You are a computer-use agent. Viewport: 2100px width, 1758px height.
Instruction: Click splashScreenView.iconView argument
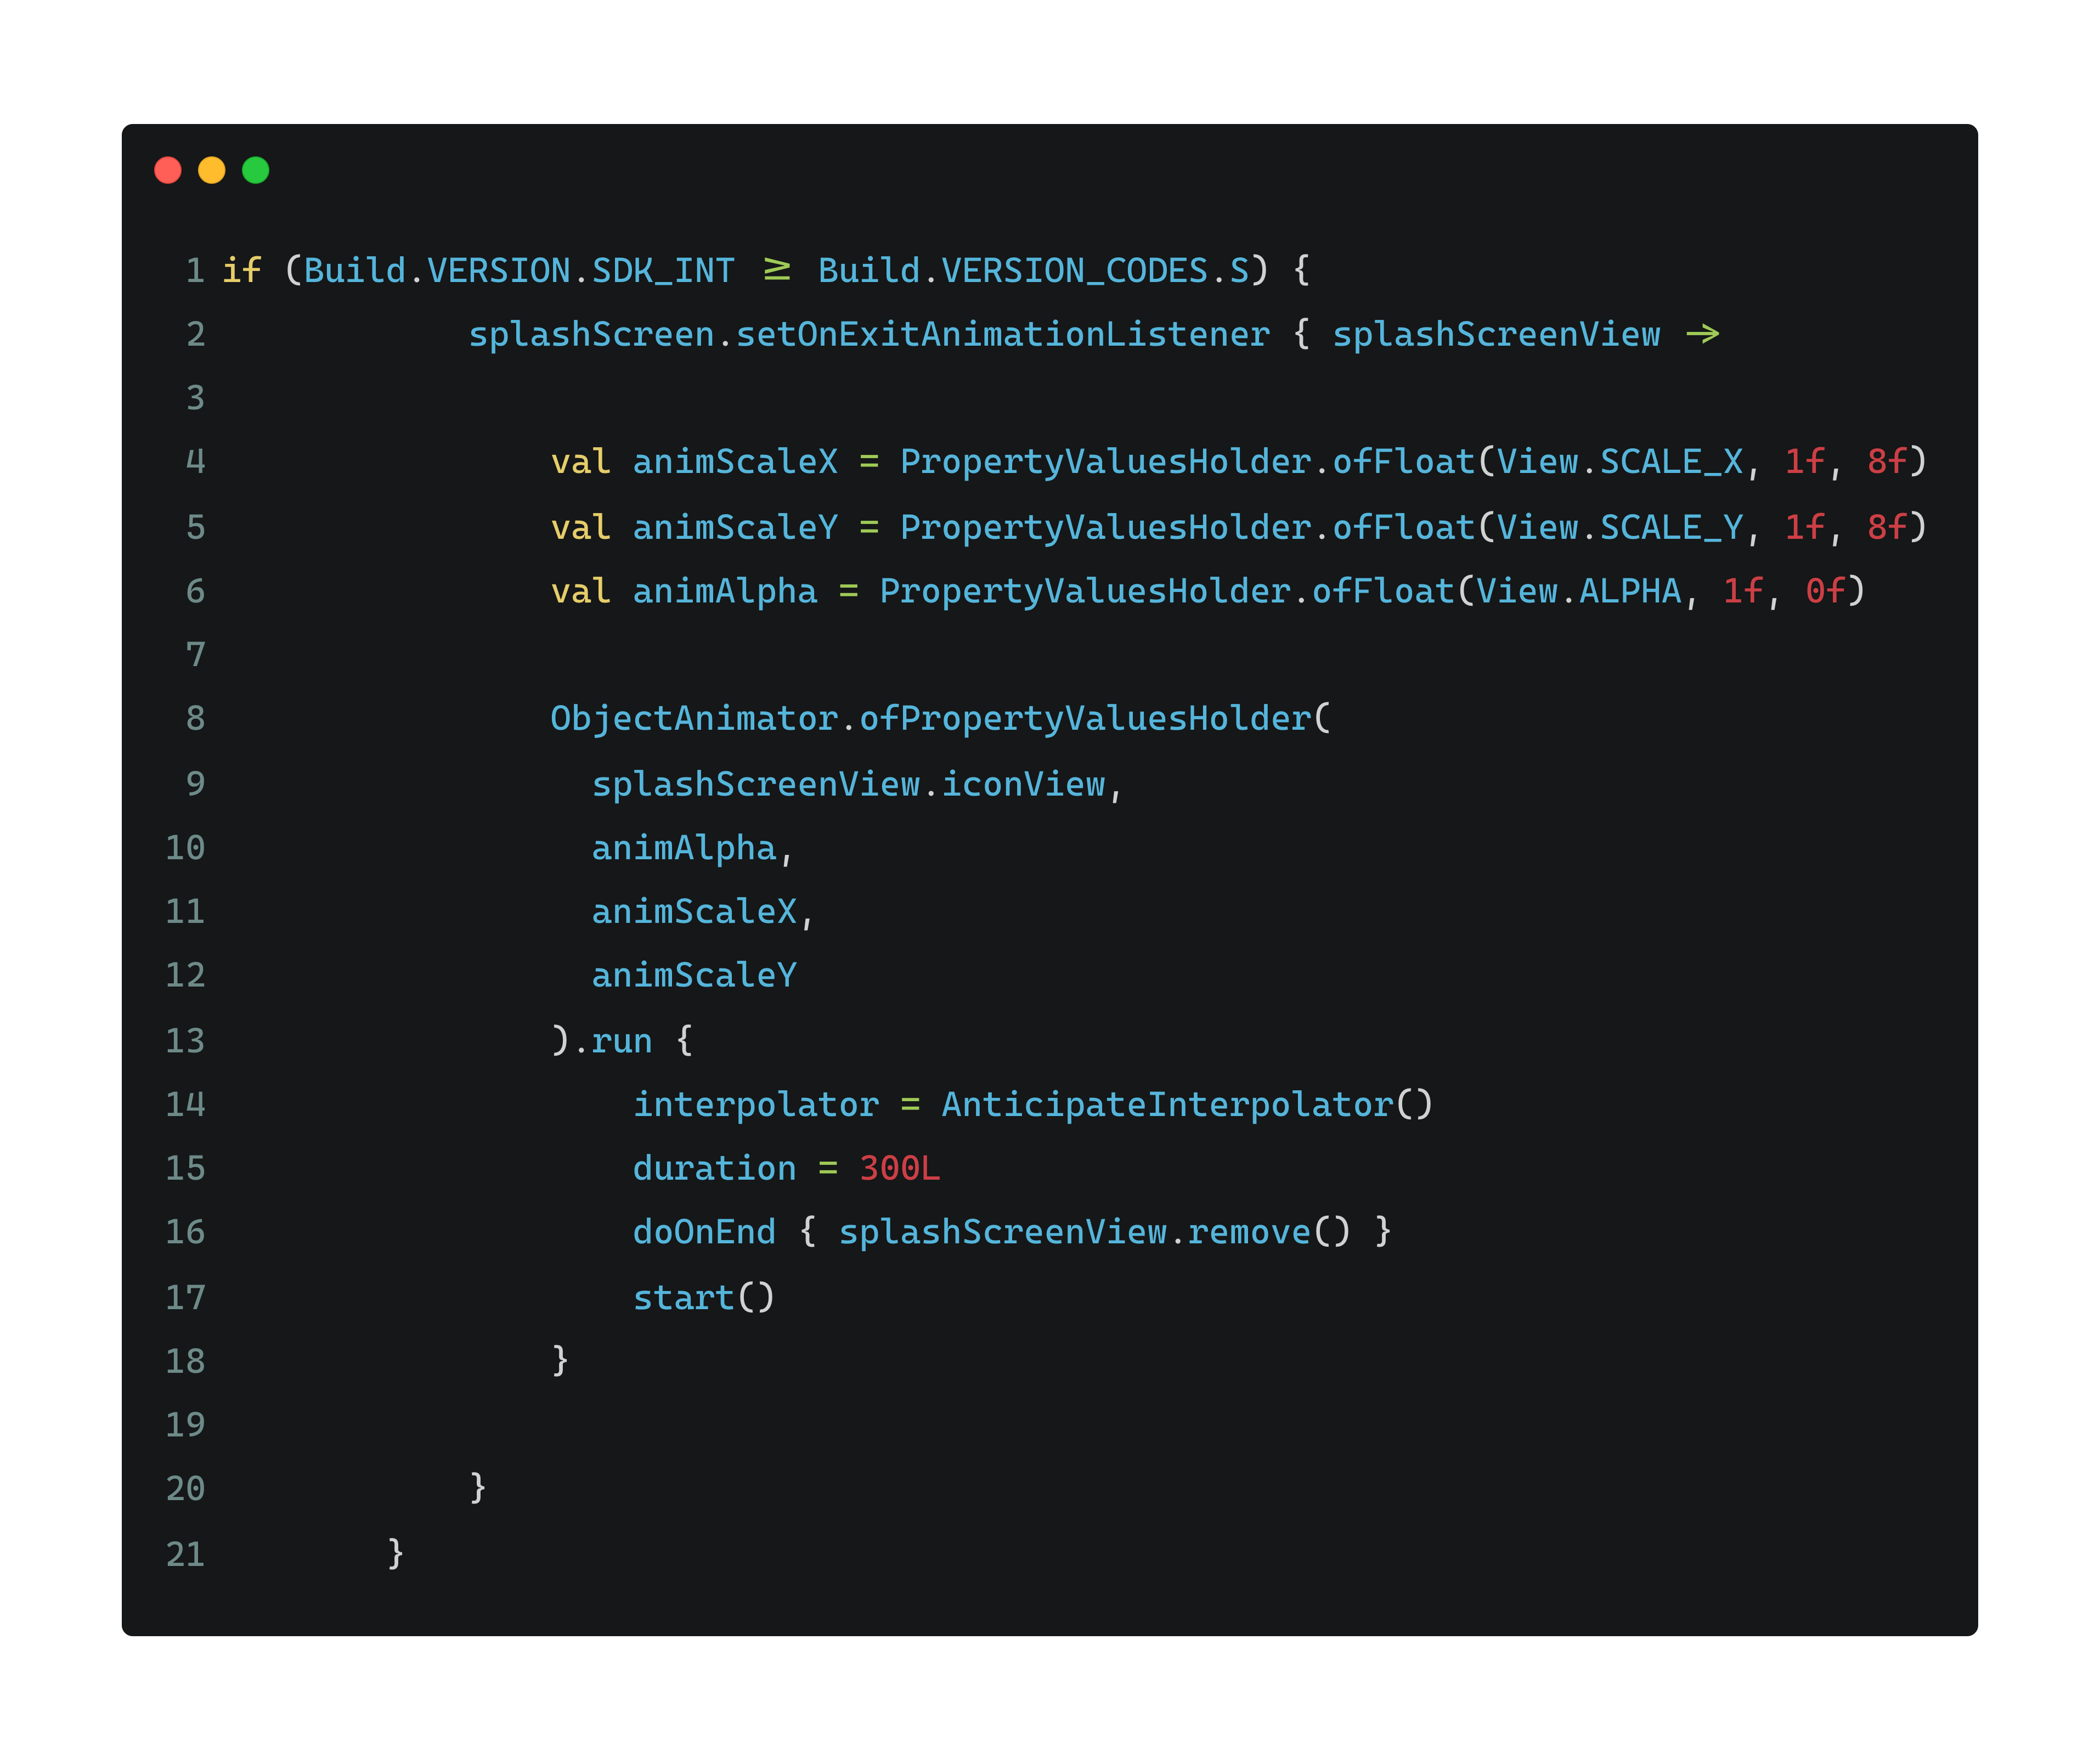(x=849, y=784)
